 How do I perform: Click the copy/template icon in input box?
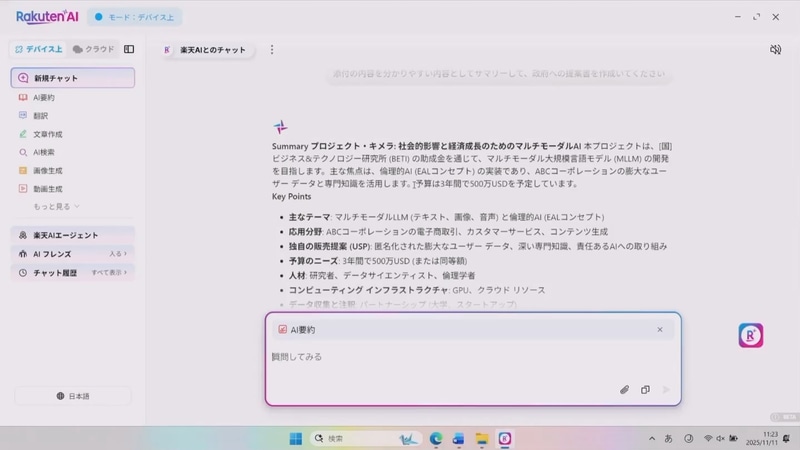pos(645,390)
